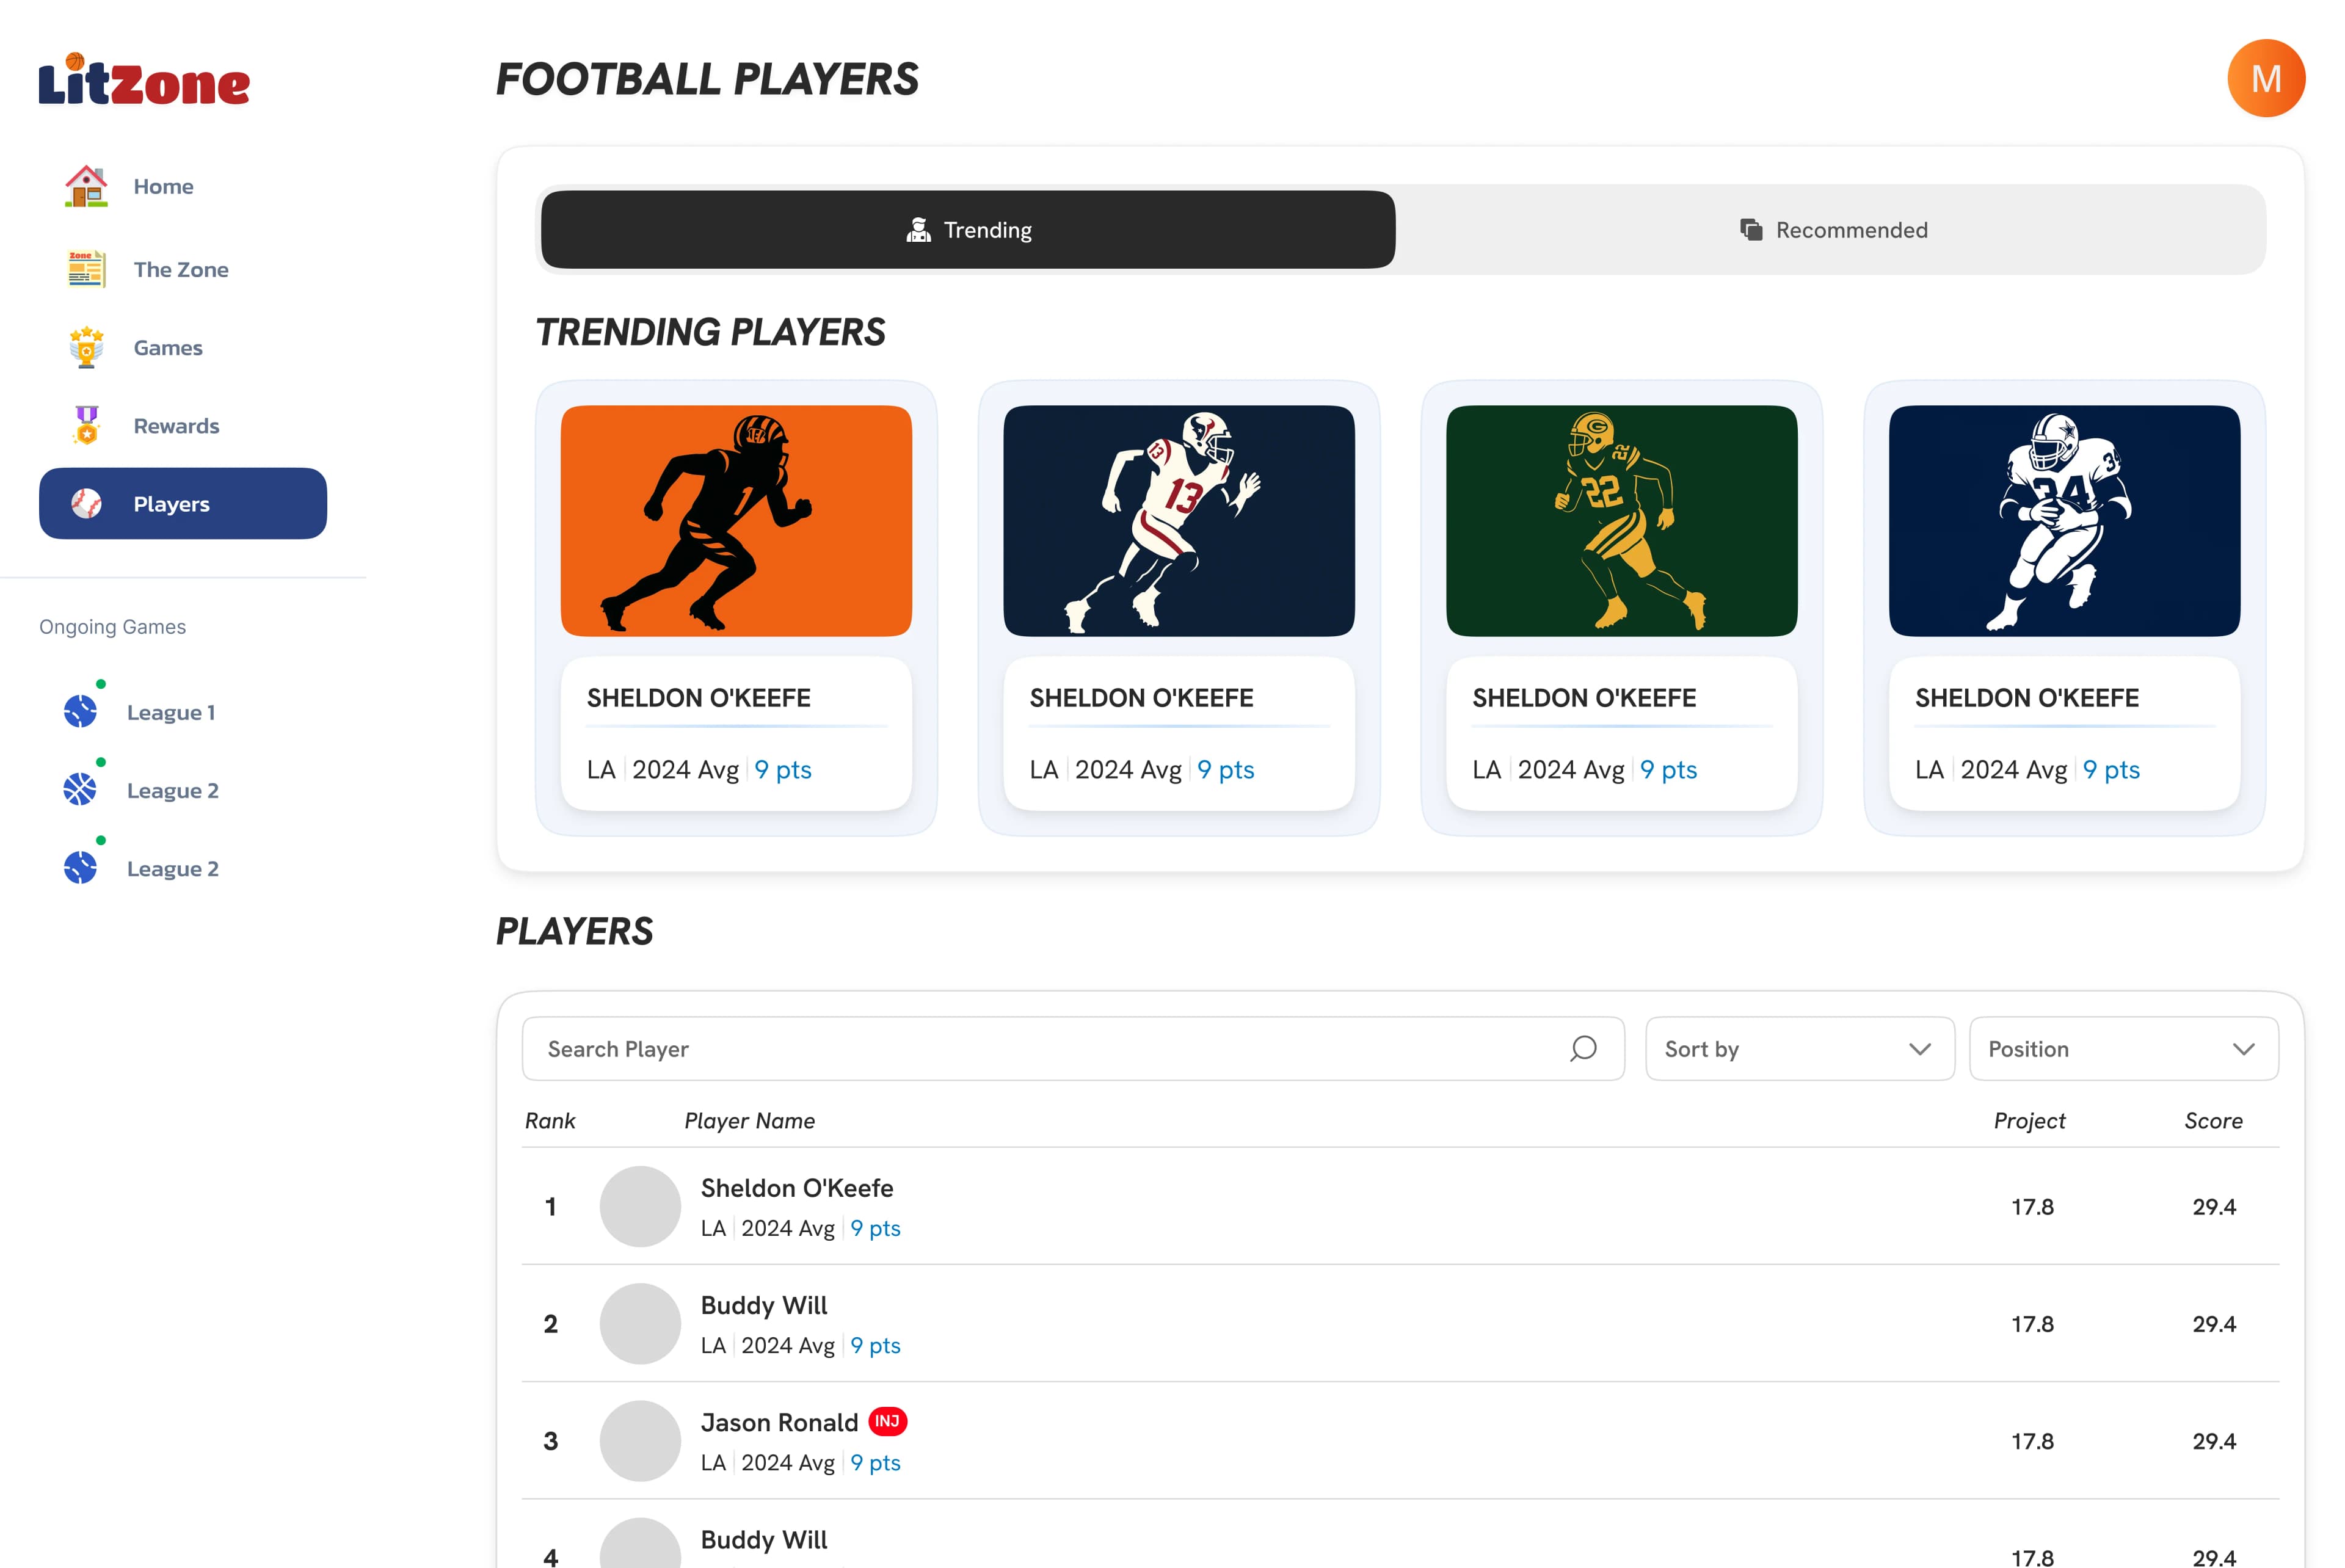Click the Football Players page title
The height and width of the screenshot is (1568, 2345).
[707, 79]
